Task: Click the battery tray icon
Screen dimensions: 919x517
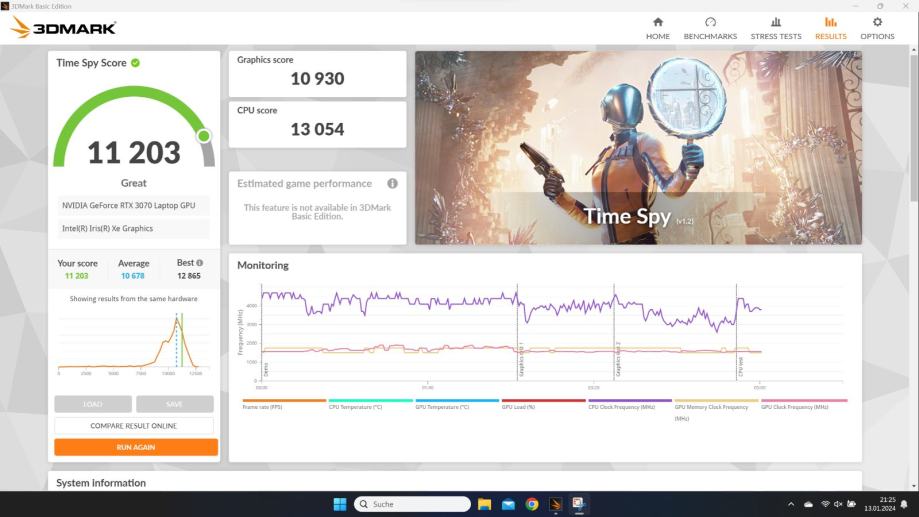Action: pos(852,504)
